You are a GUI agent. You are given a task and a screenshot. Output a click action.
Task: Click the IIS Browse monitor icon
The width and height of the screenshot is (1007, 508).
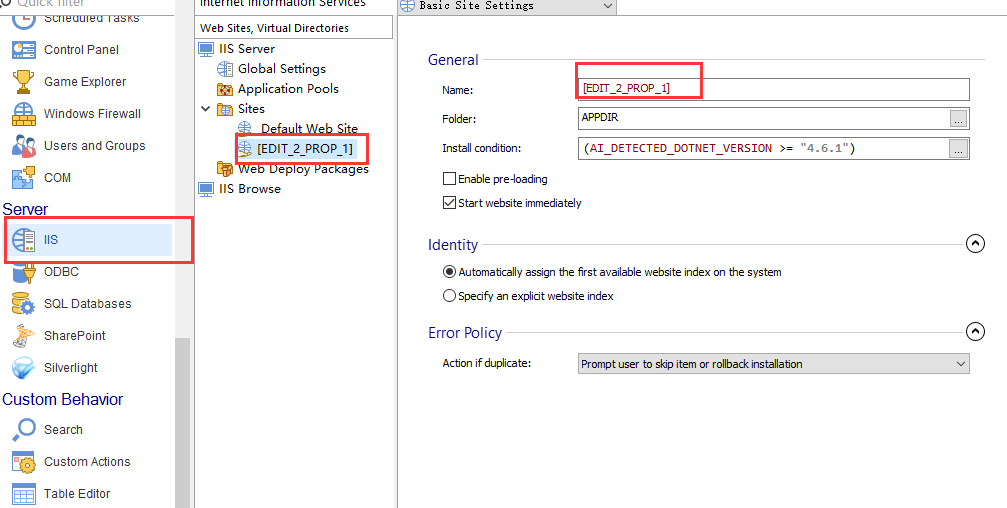click(x=206, y=189)
